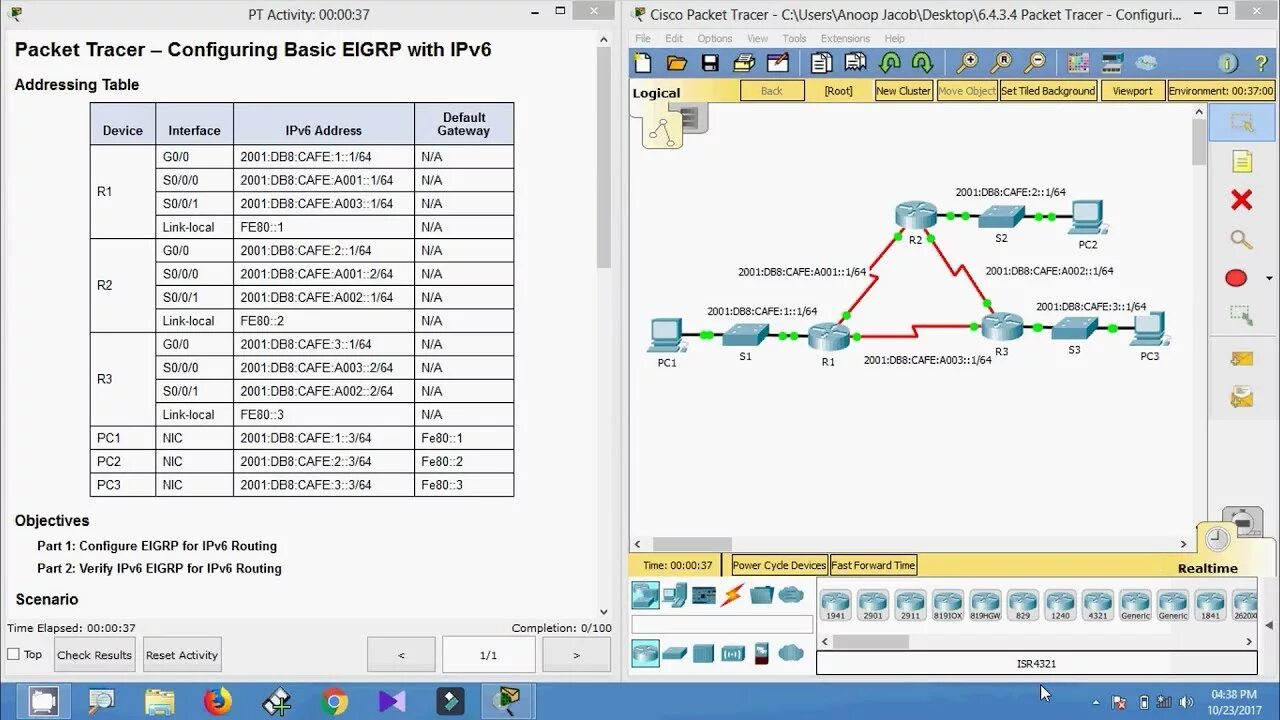Click the Copy toolbar icon
Image resolution: width=1280 pixels, height=720 pixels.
821,63
